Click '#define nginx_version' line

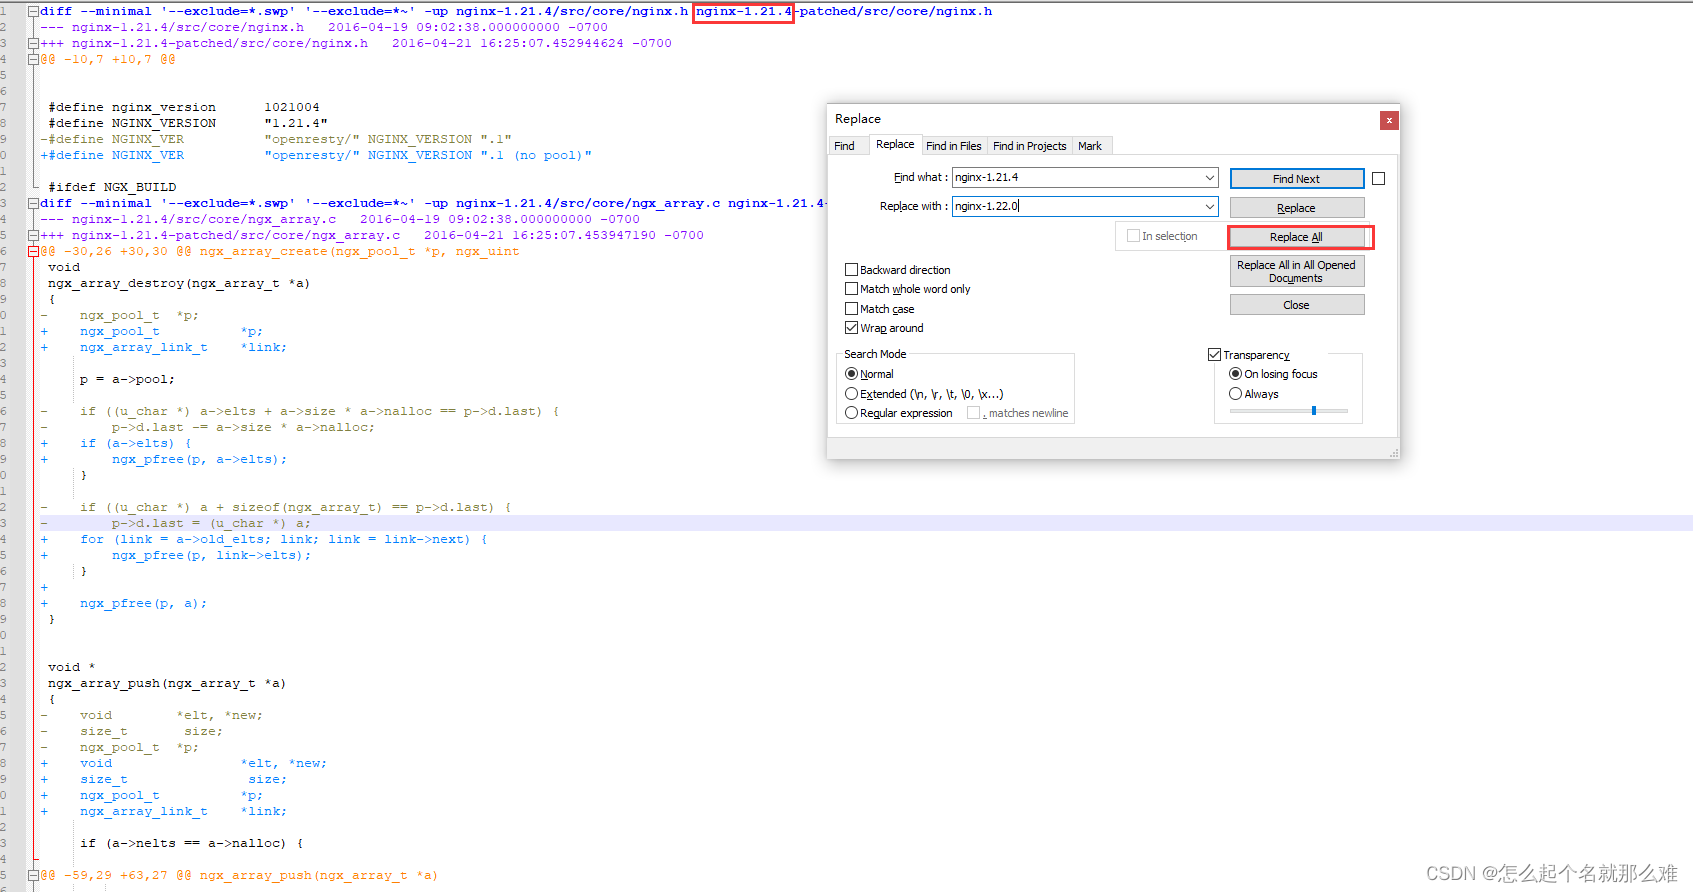pos(184,107)
